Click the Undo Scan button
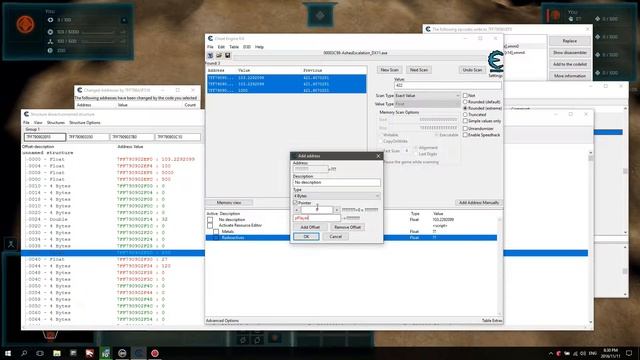This screenshot has width=640, height=360. [x=472, y=70]
